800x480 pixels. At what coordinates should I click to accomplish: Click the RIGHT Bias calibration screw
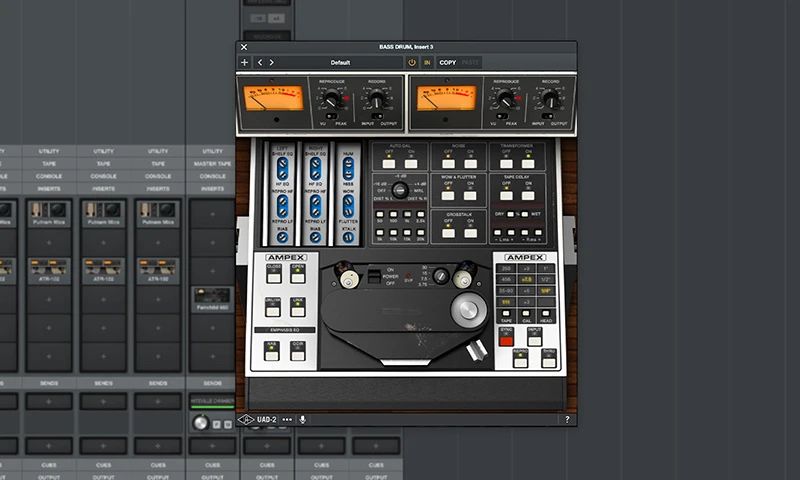315,237
